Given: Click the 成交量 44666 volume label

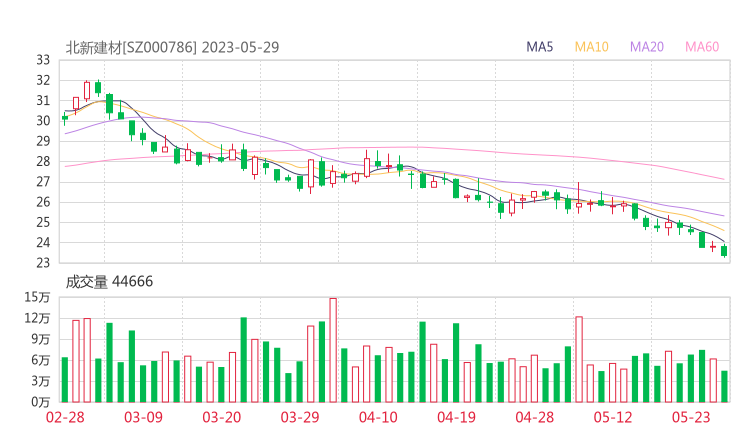Looking at the screenshot, I should (x=109, y=282).
